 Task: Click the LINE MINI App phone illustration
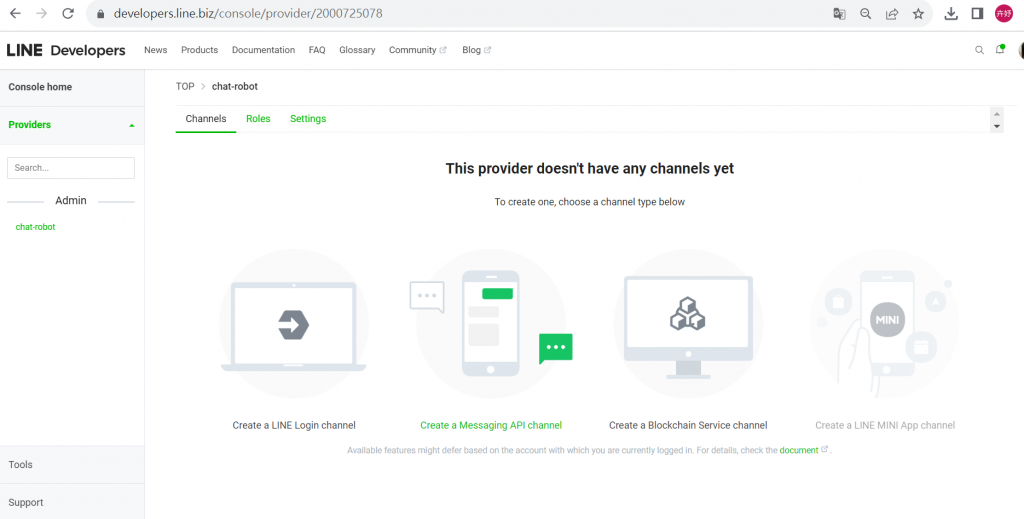(x=884, y=324)
